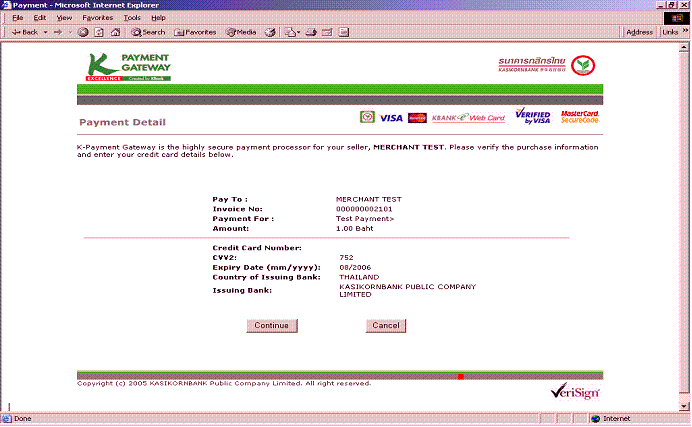Click the Edit page toolbar icon
The height and width of the screenshot is (427, 692).
(x=327, y=32)
